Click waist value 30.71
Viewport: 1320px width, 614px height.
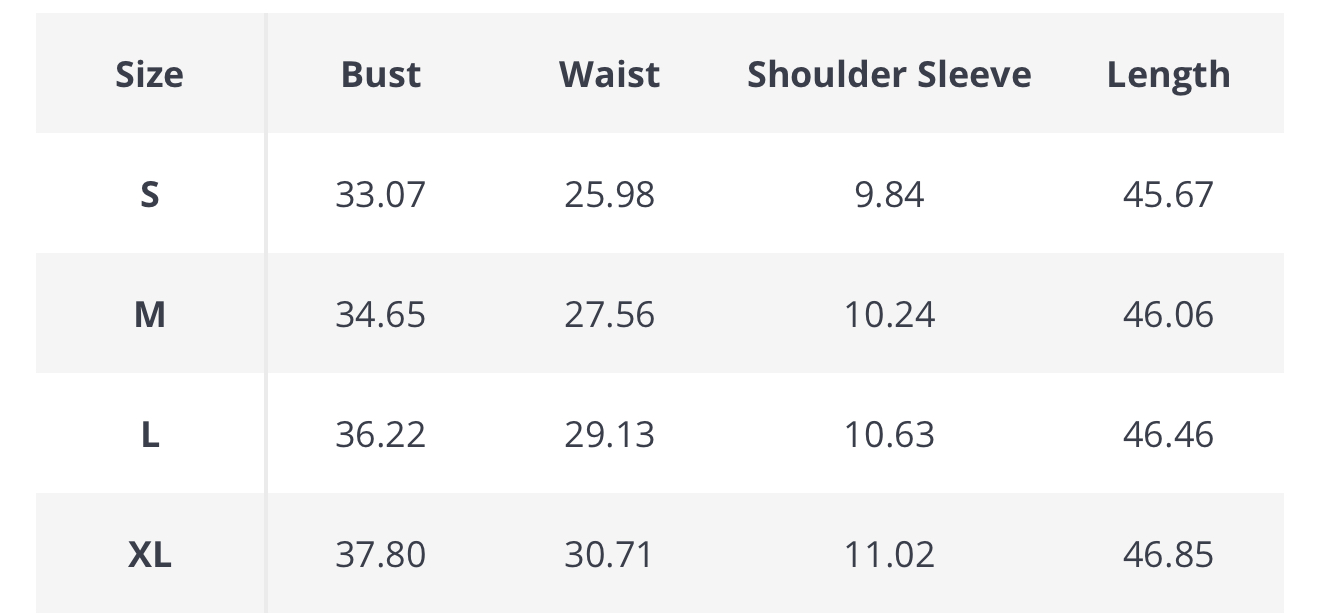tap(609, 554)
